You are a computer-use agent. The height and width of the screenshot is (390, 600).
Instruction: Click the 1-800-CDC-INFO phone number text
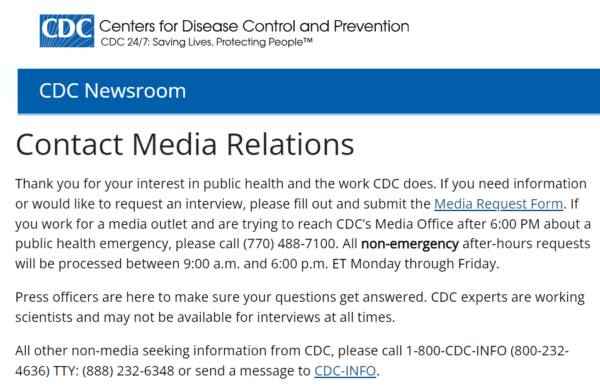point(456,350)
